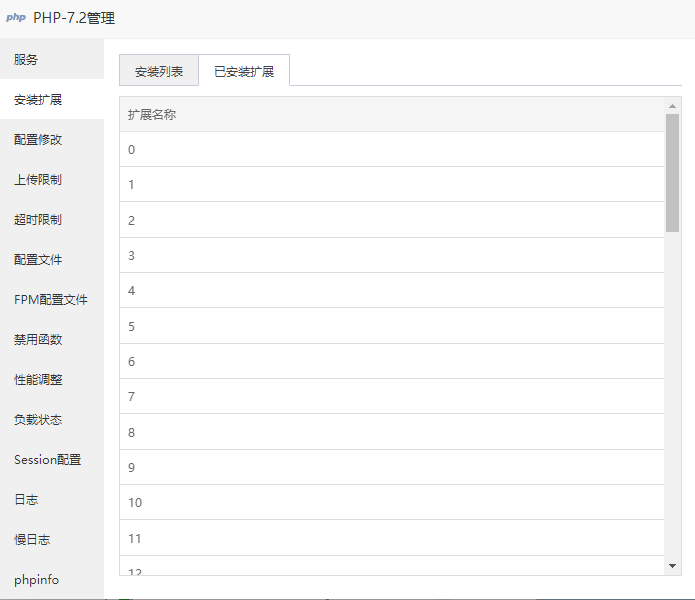Select extension row 1

point(392,184)
